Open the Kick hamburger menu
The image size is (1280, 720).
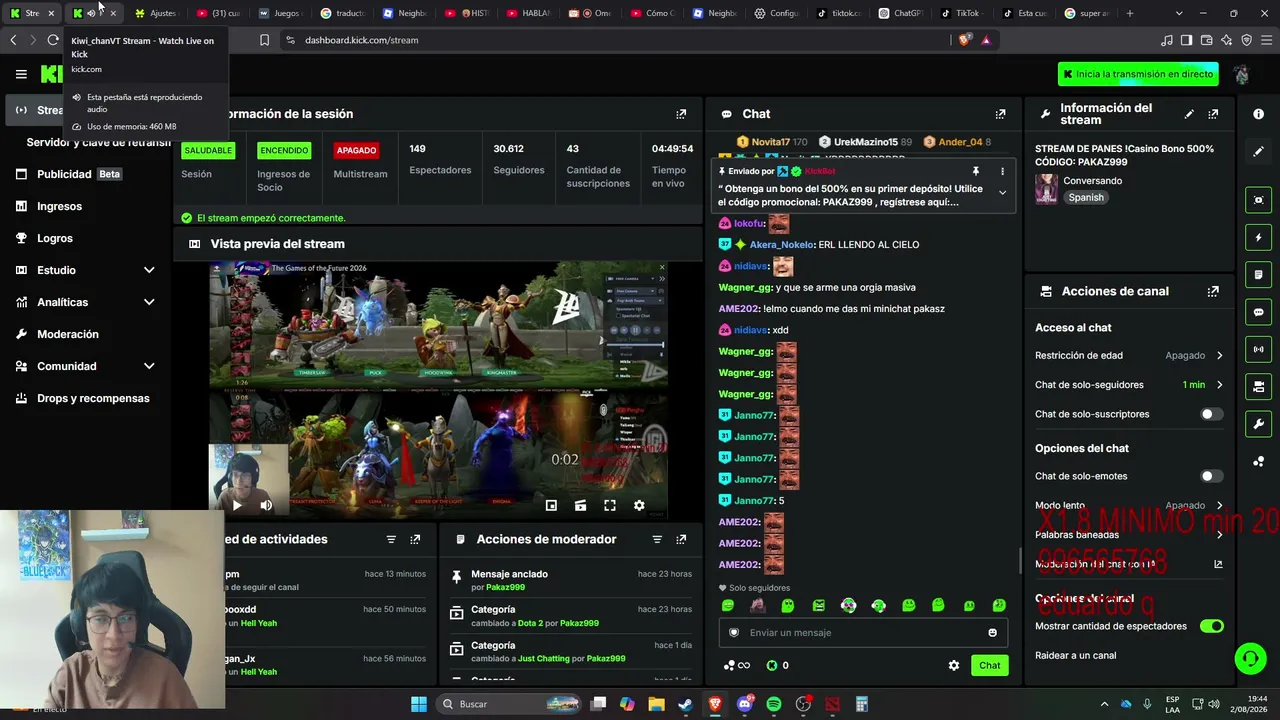pyautogui.click(x=21, y=74)
